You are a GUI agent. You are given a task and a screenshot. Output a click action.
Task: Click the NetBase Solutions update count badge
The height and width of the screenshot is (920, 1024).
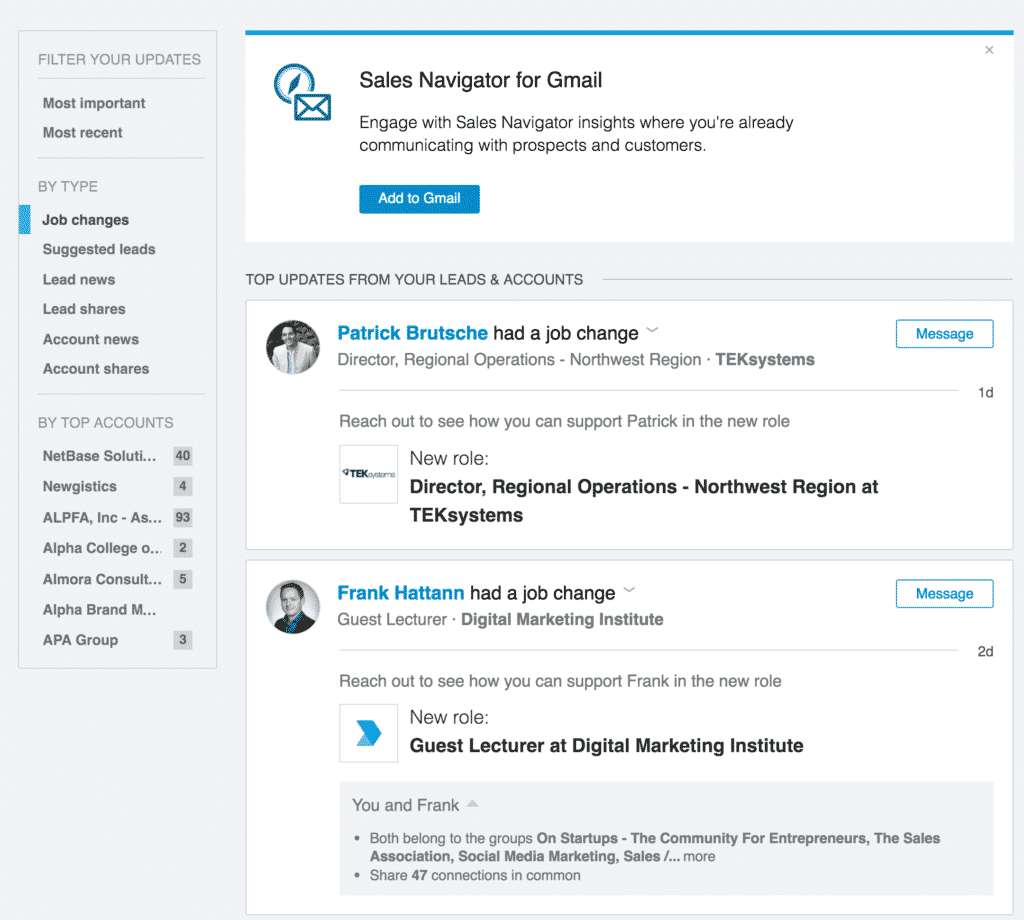[183, 456]
